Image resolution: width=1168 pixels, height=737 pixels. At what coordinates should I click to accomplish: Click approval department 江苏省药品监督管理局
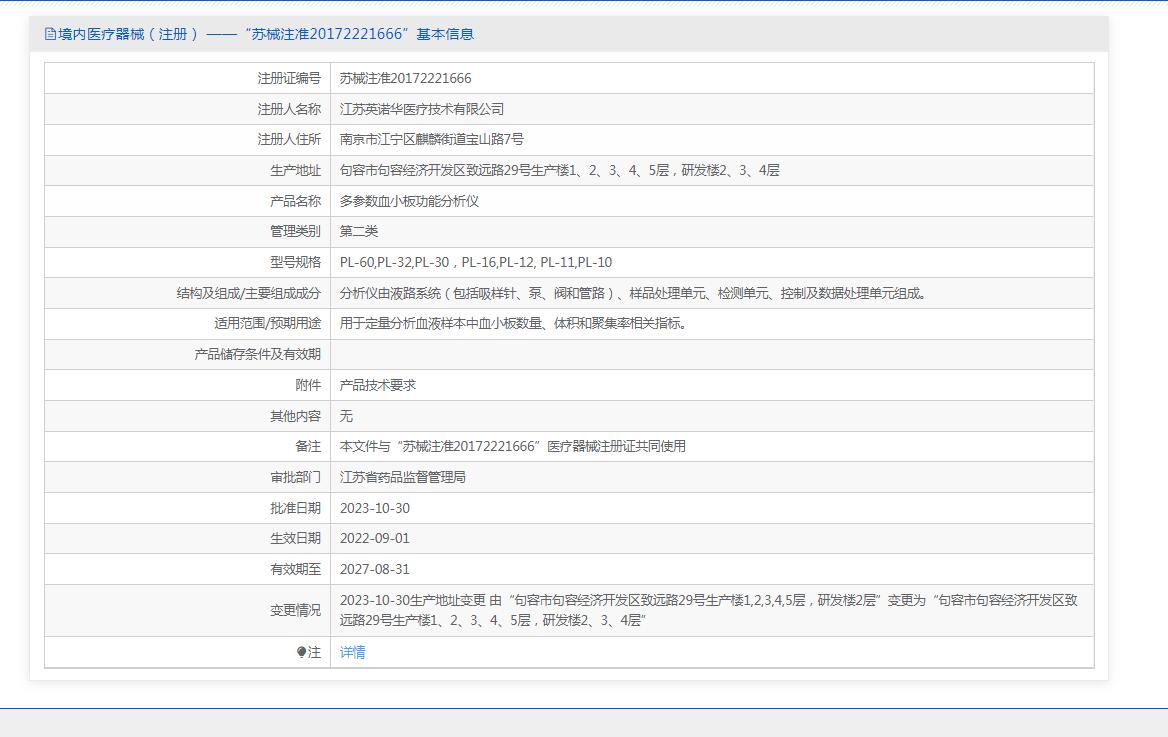coord(402,478)
